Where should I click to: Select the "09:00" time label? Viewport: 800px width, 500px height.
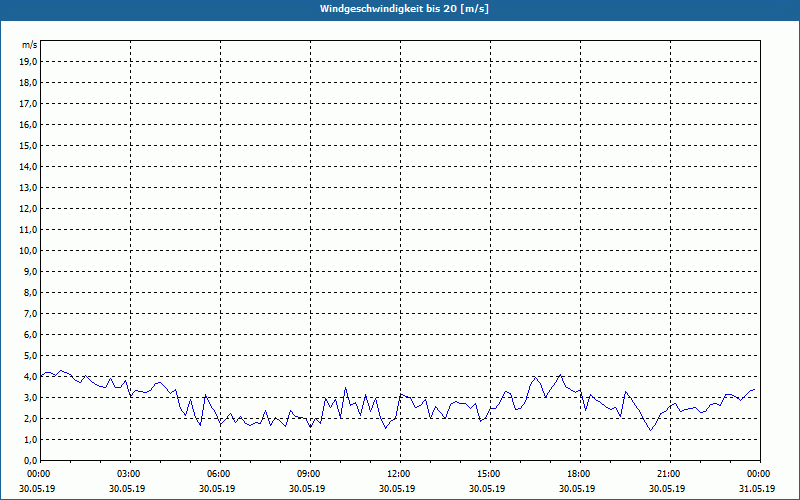pos(310,474)
